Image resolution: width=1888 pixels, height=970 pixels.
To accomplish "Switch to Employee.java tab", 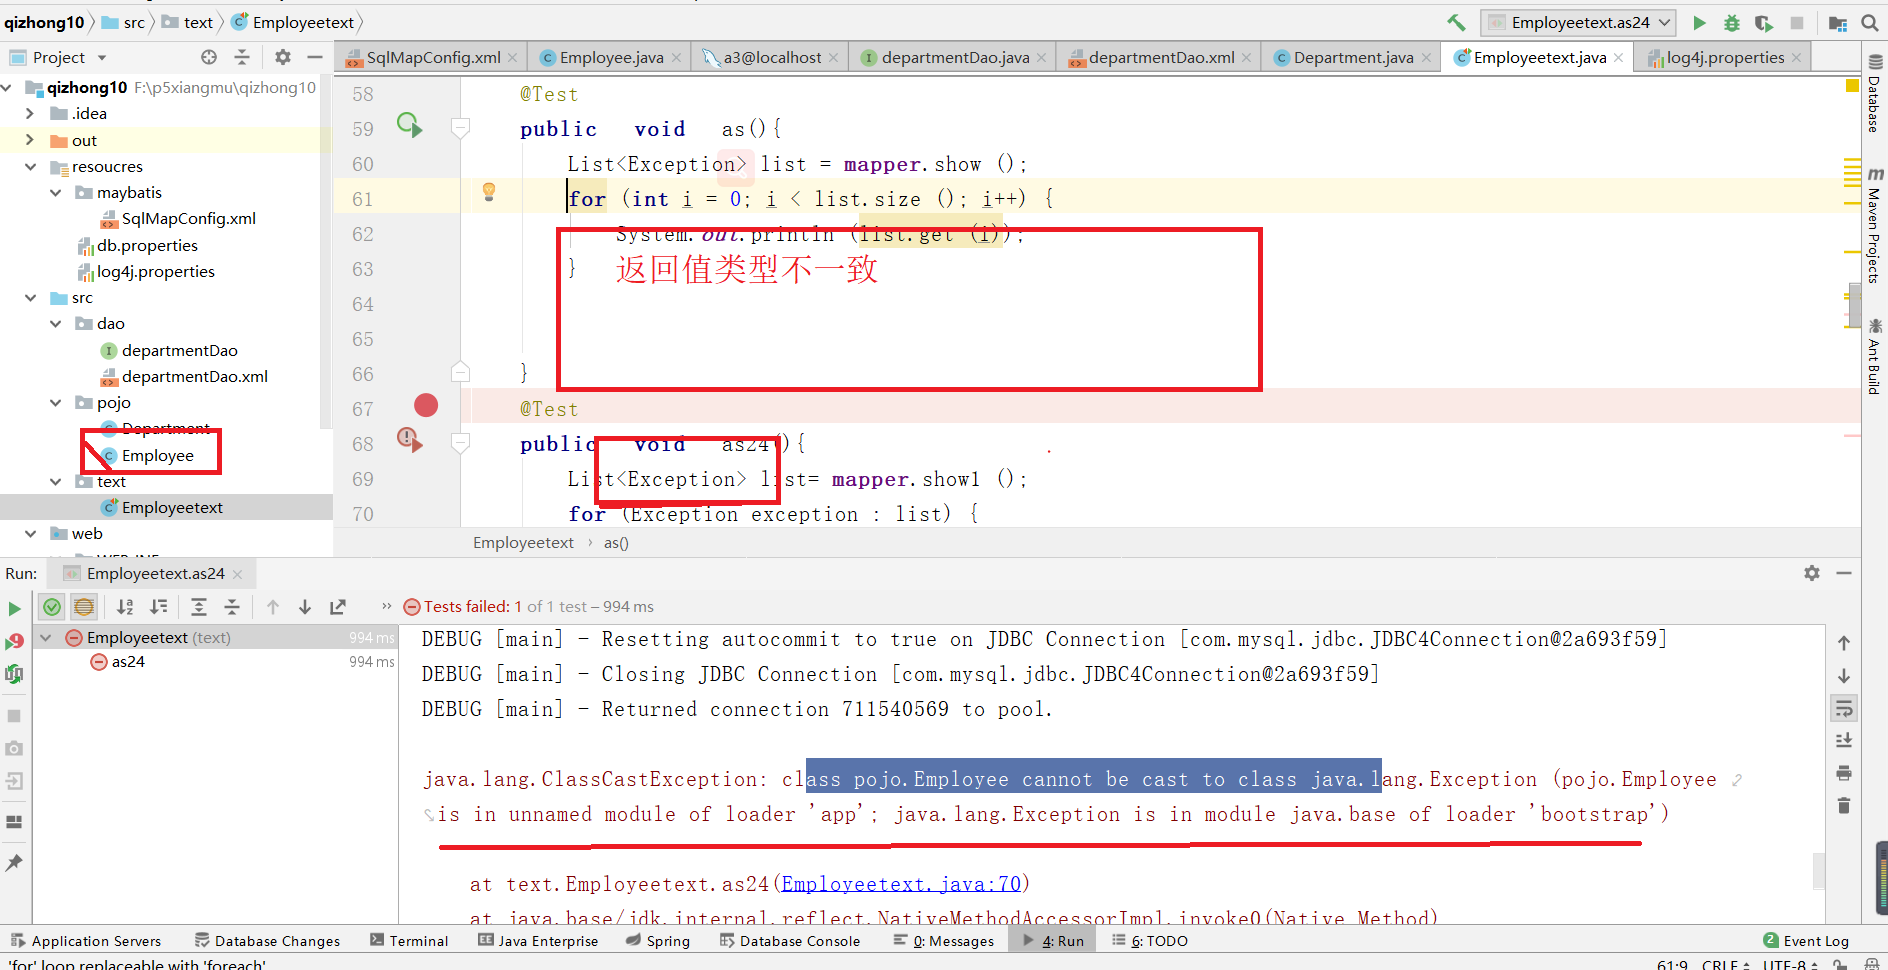I will [x=611, y=58].
